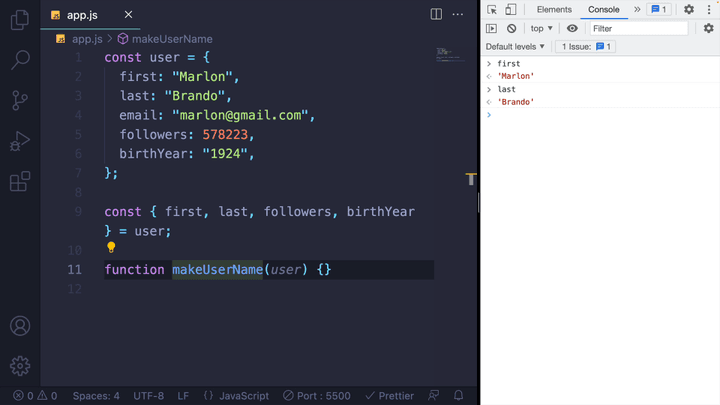Clear the console with the clear icon
This screenshot has width=720, height=405.
coord(511,29)
